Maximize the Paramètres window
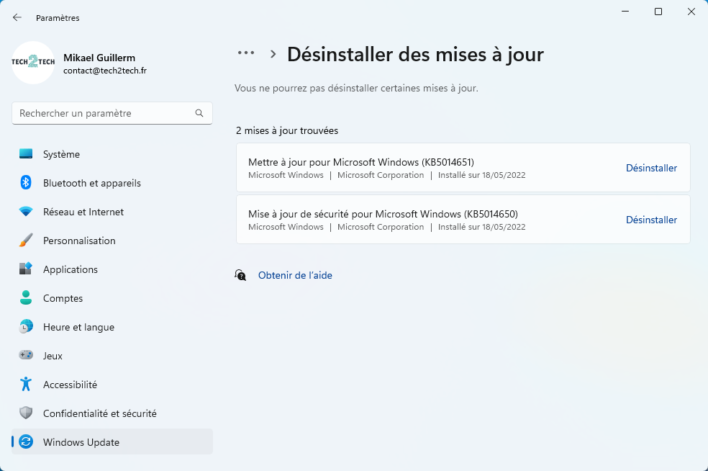 [x=658, y=11]
